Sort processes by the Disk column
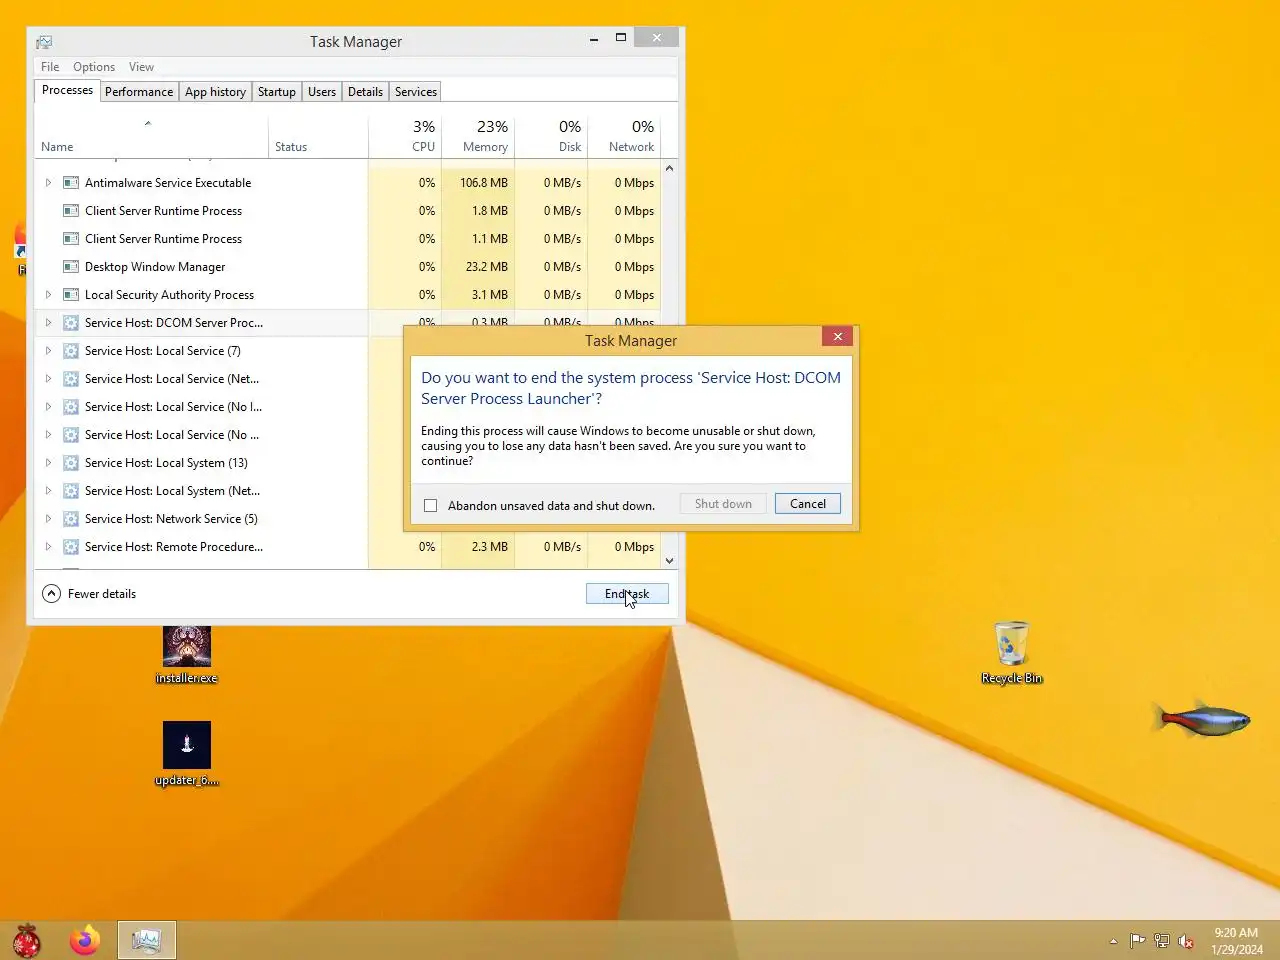The image size is (1280, 960). coord(551,136)
